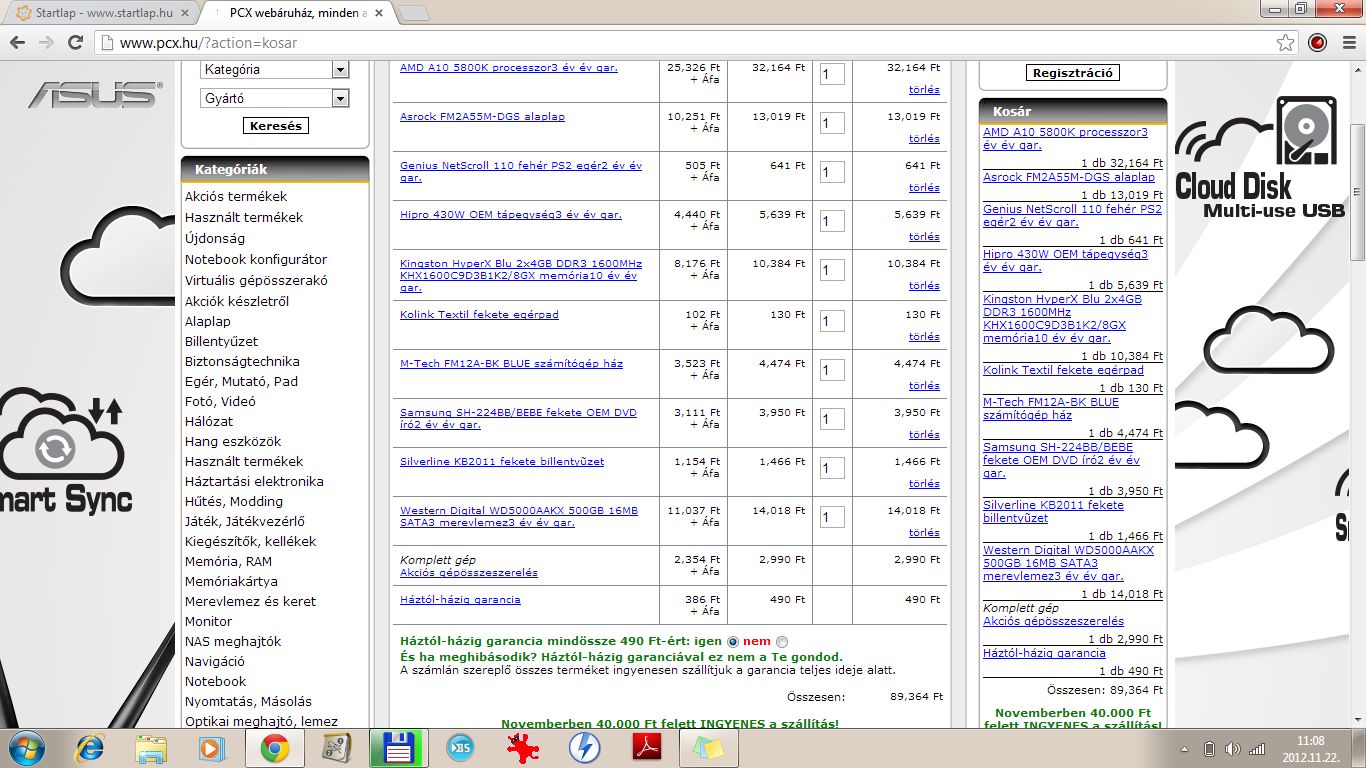Open the Sticky Notes taskbar icon
Viewport: 1366px width, 768px height.
point(709,748)
